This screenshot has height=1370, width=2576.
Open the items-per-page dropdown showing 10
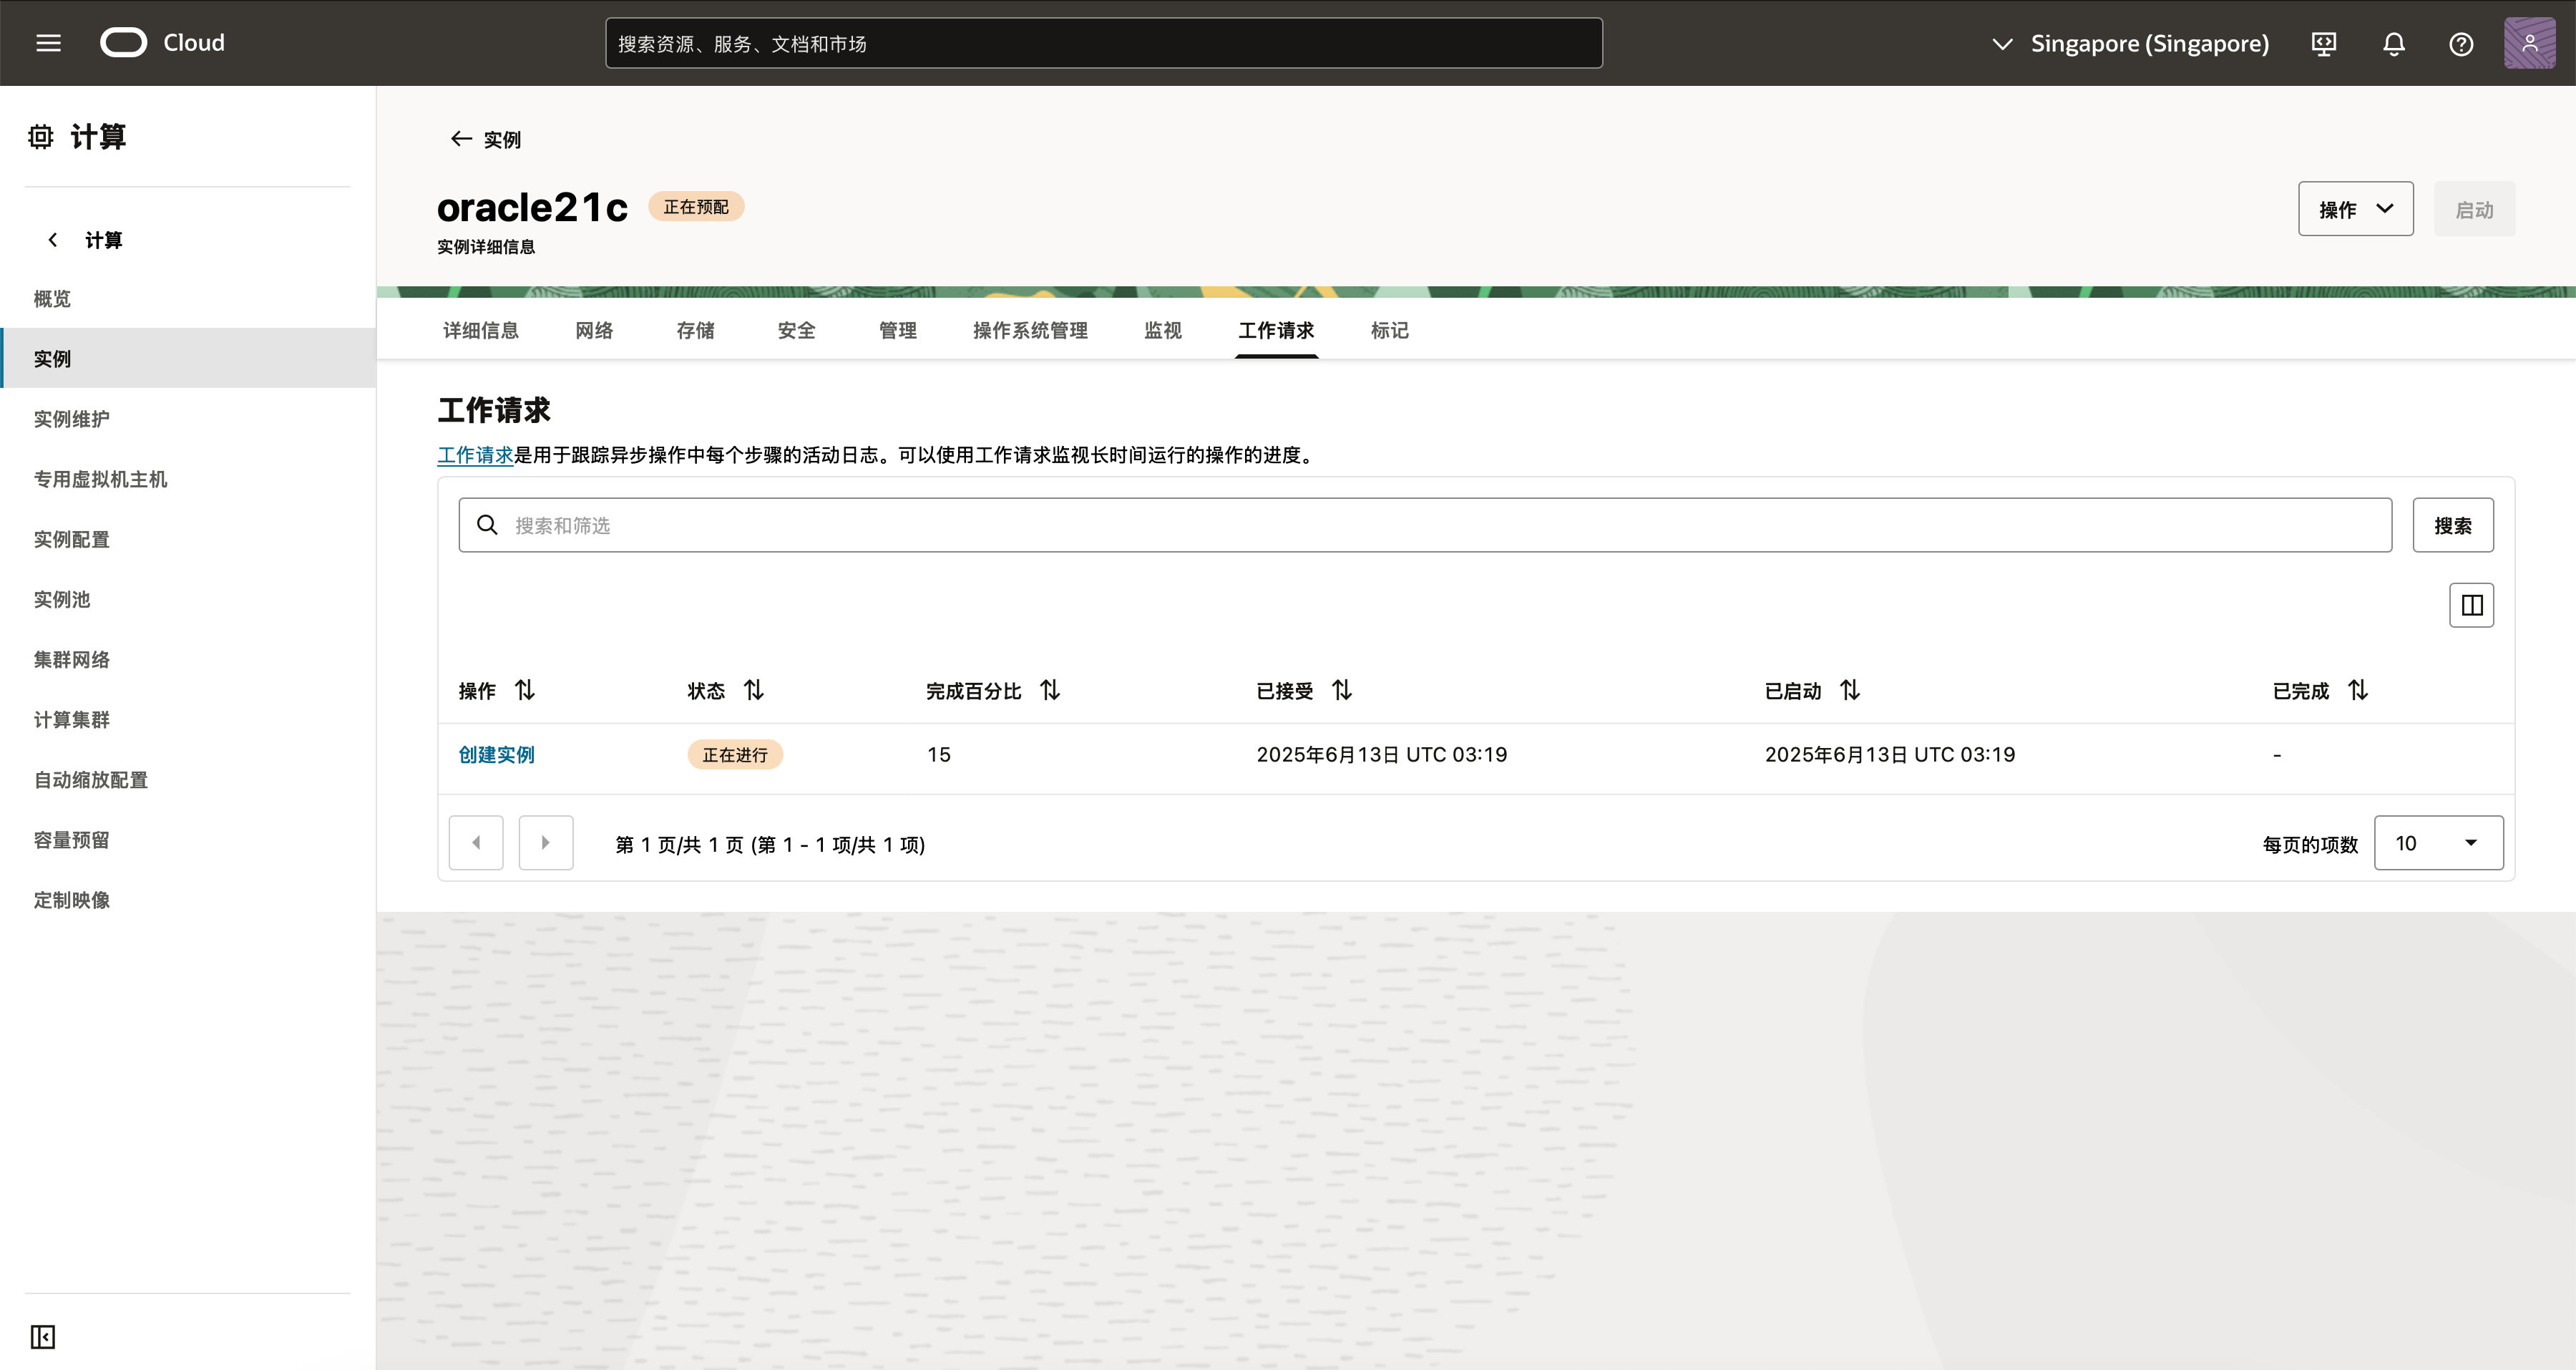(x=2438, y=843)
